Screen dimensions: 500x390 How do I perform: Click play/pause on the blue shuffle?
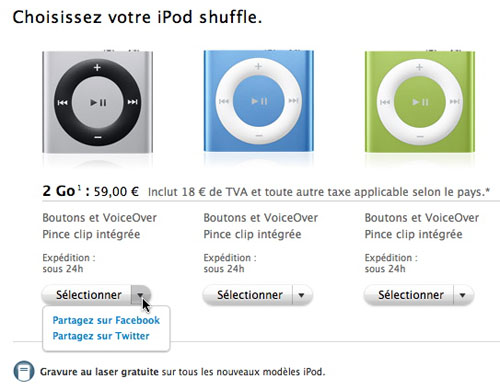[259, 101]
